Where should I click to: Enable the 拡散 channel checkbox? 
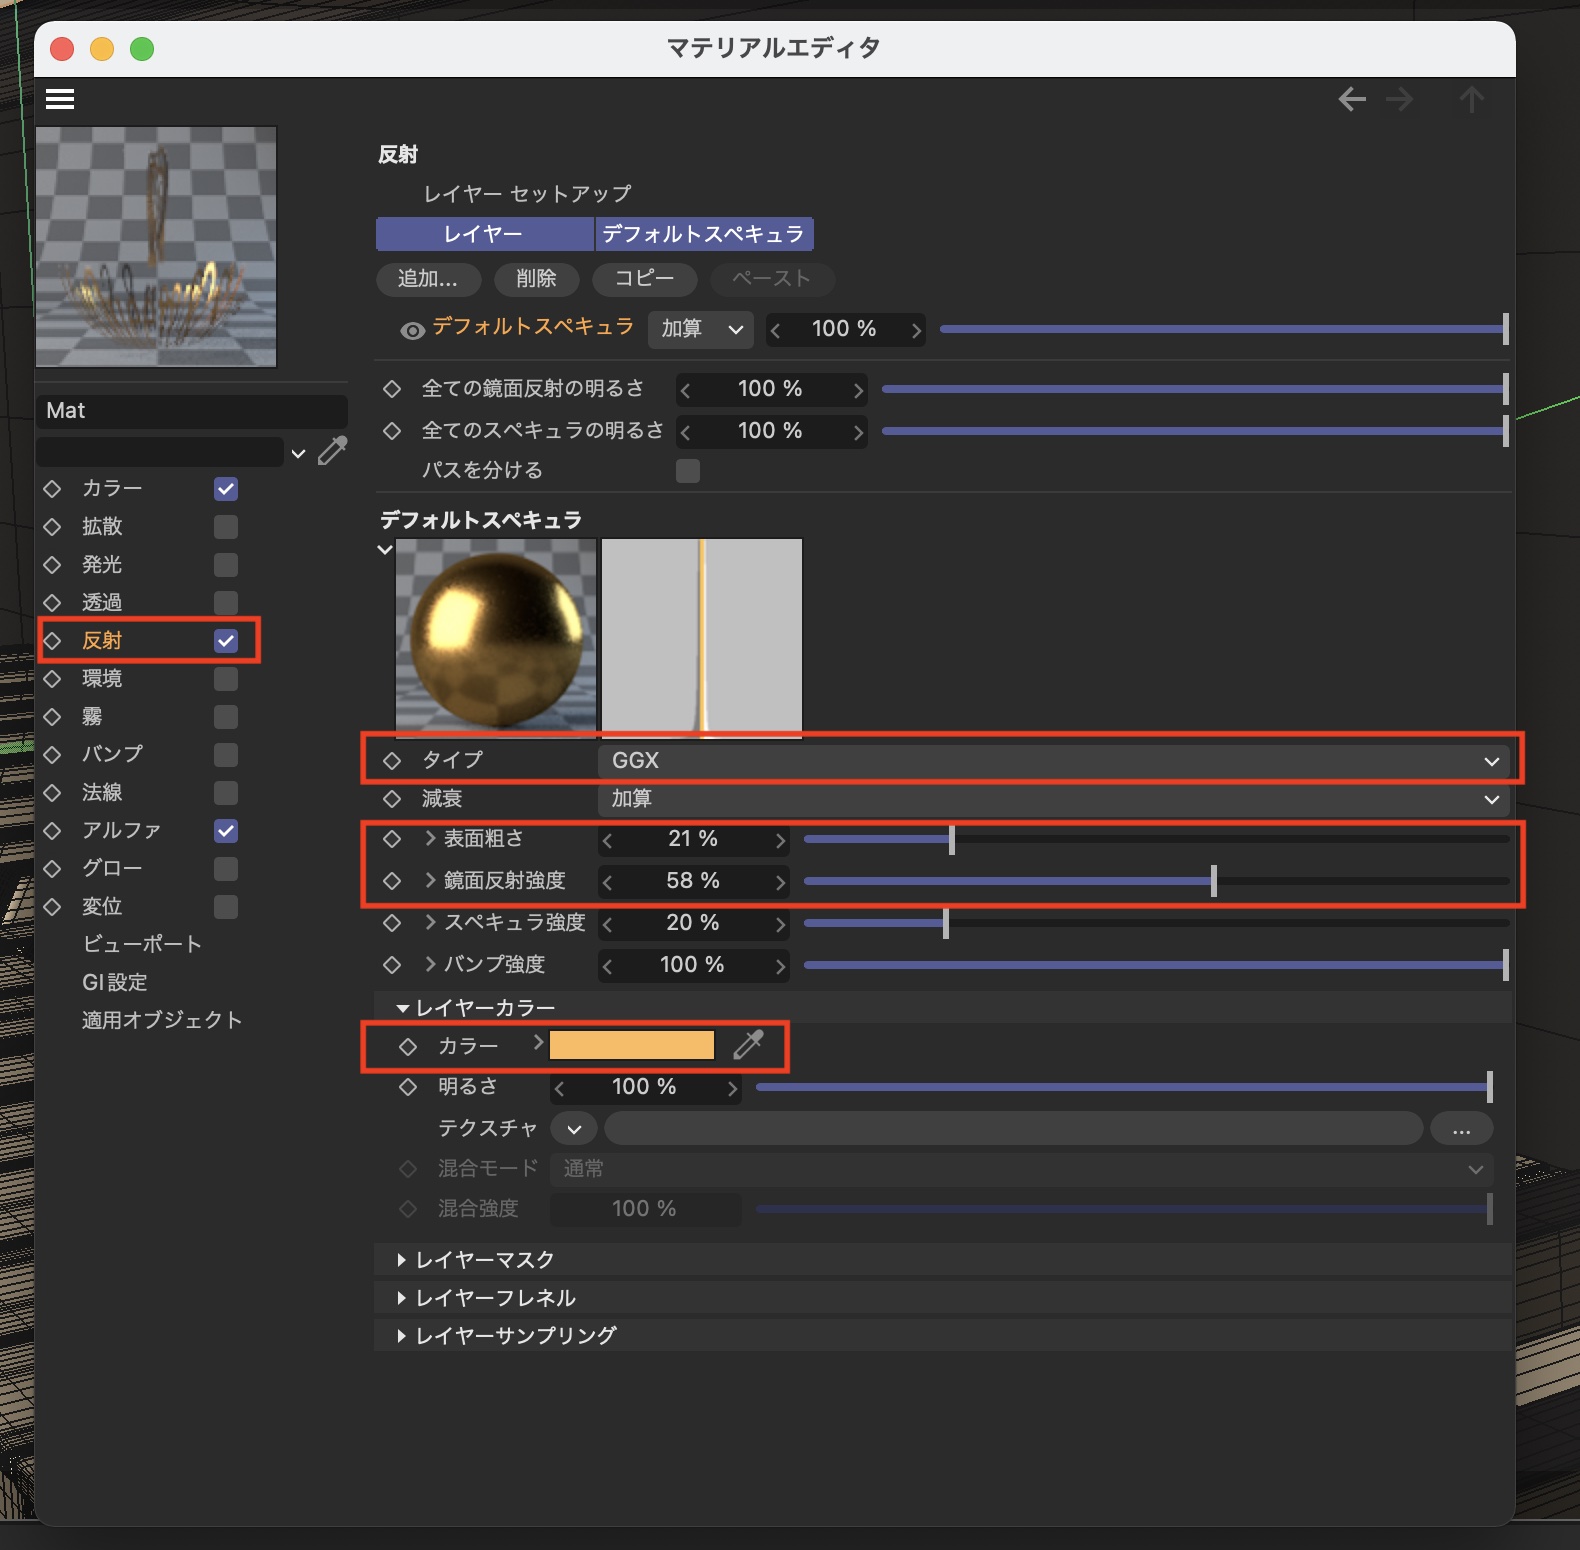226,527
